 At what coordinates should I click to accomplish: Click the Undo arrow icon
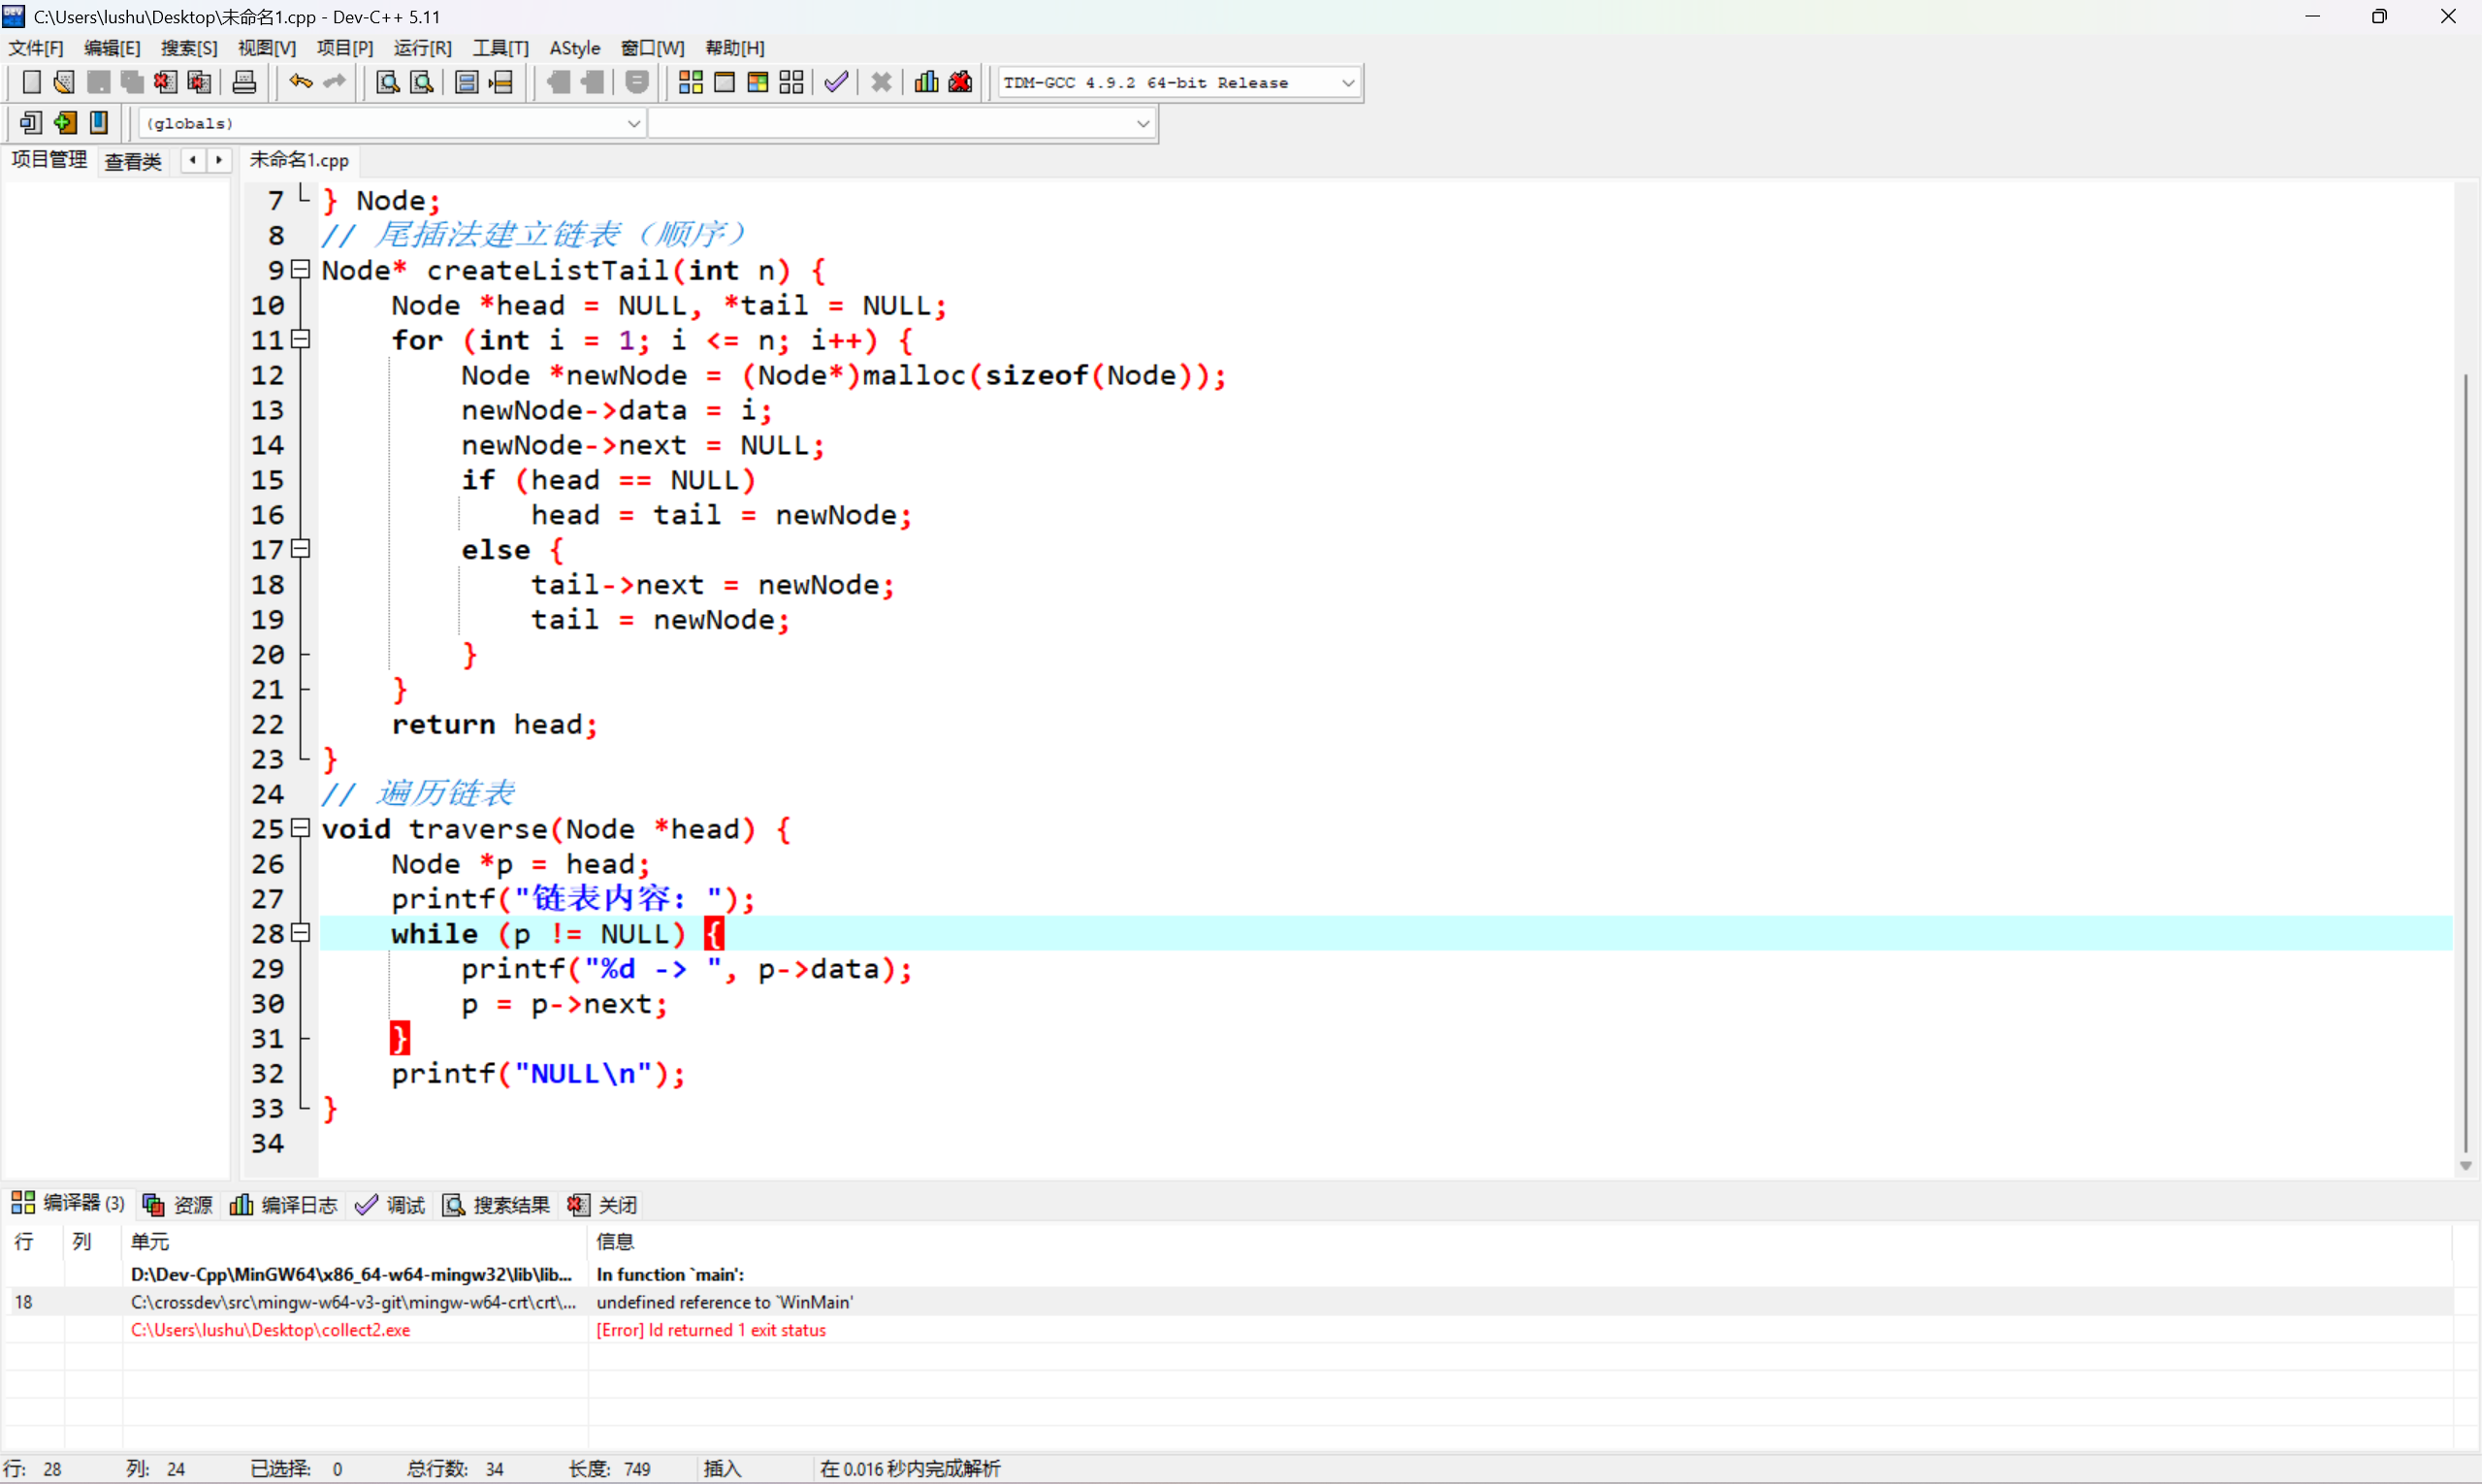pyautogui.click(x=300, y=82)
